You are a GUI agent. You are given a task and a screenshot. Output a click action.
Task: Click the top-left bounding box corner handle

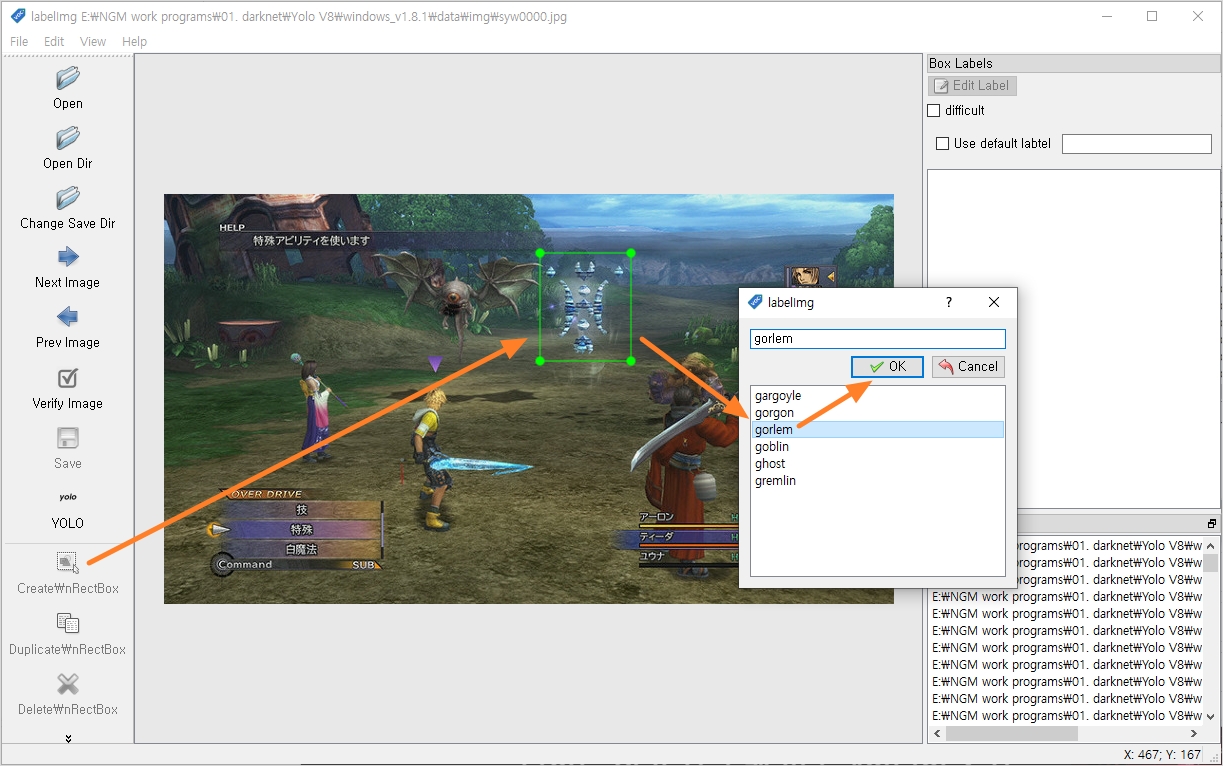click(x=540, y=253)
